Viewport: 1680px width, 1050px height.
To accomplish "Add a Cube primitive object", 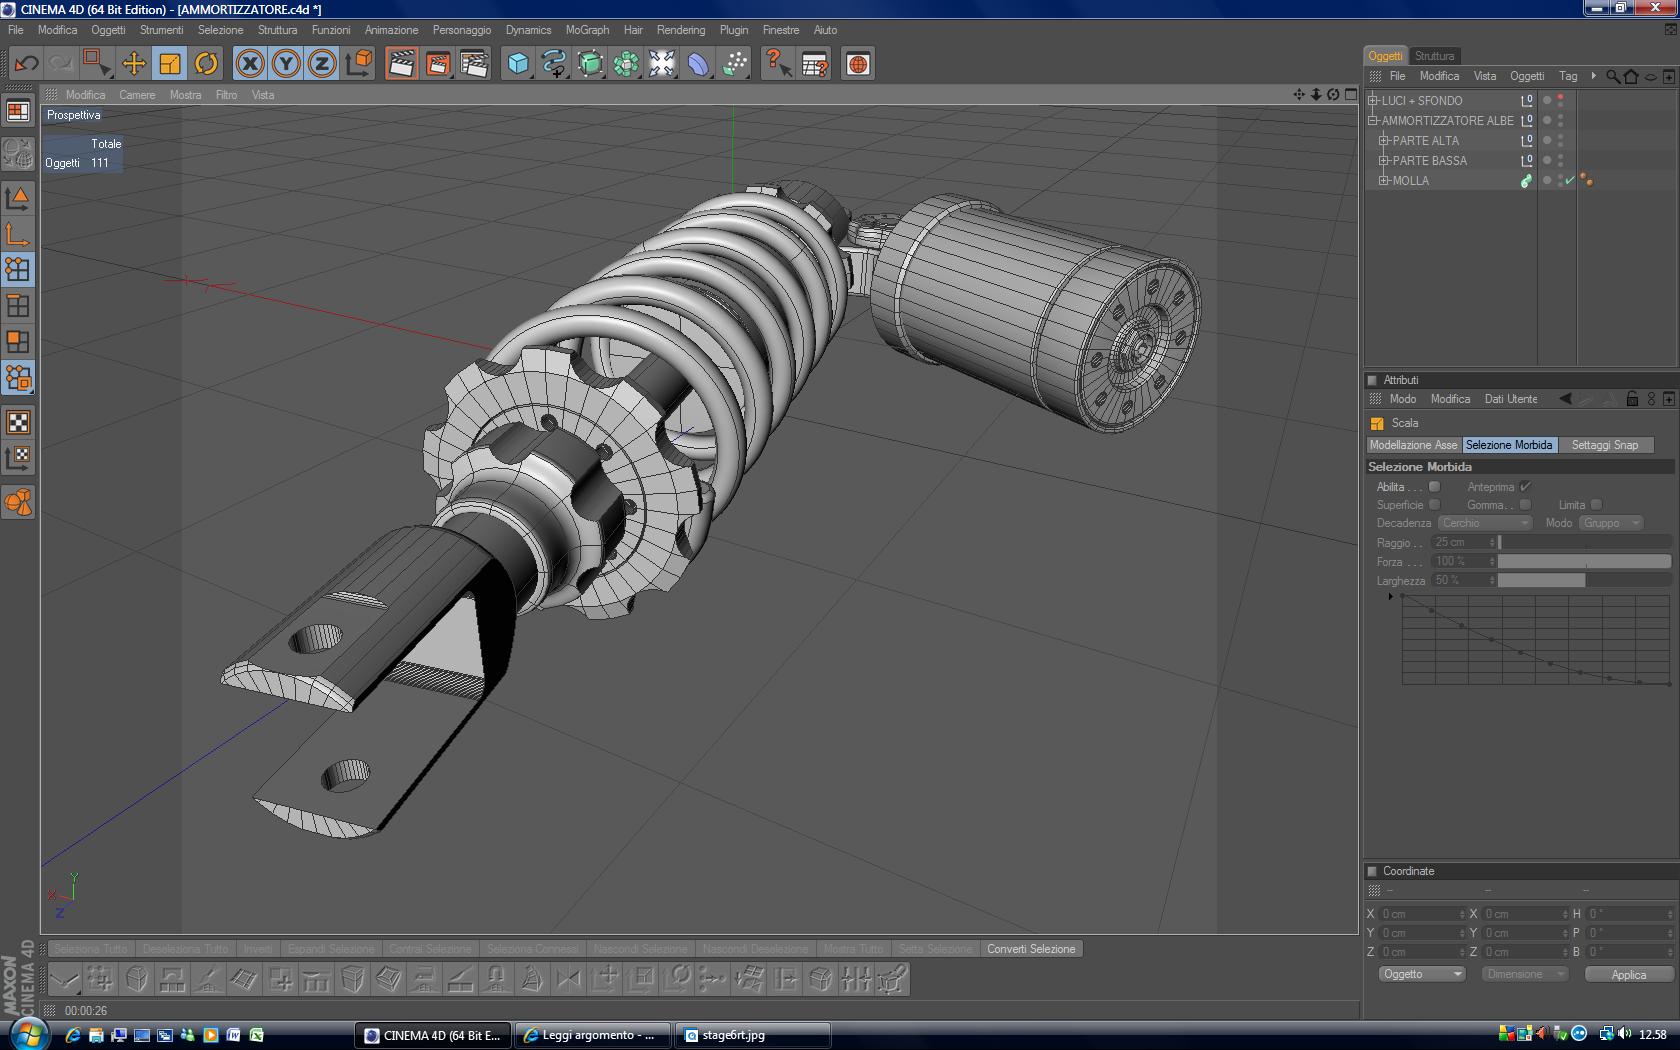I will click(x=518, y=64).
